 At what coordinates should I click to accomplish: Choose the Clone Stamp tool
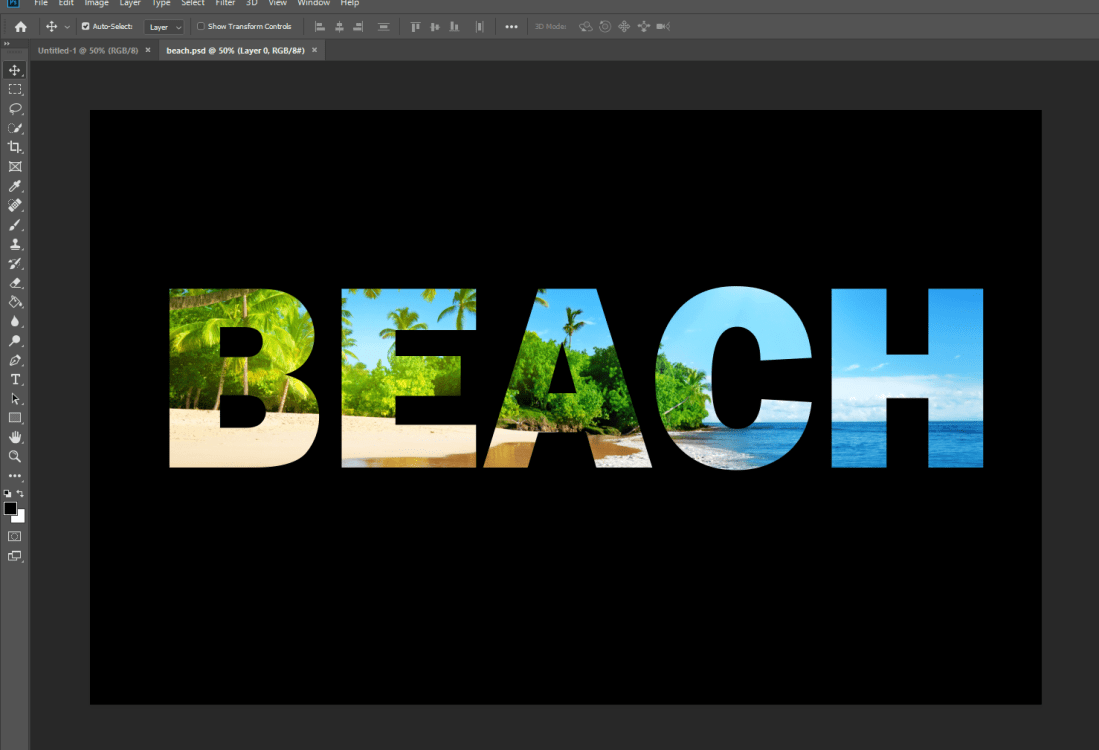[15, 244]
